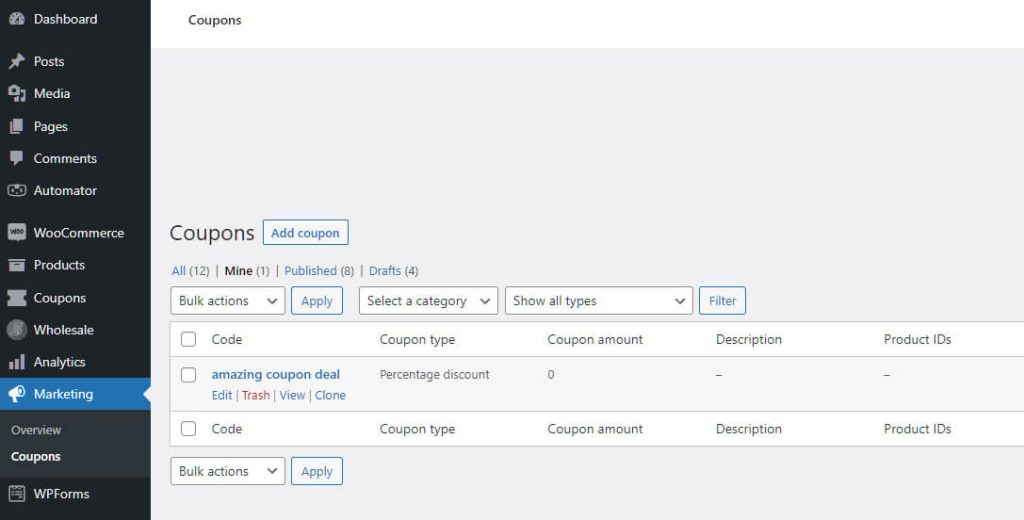
Task: Select the amazing coupon deal checkbox
Action: coord(188,375)
